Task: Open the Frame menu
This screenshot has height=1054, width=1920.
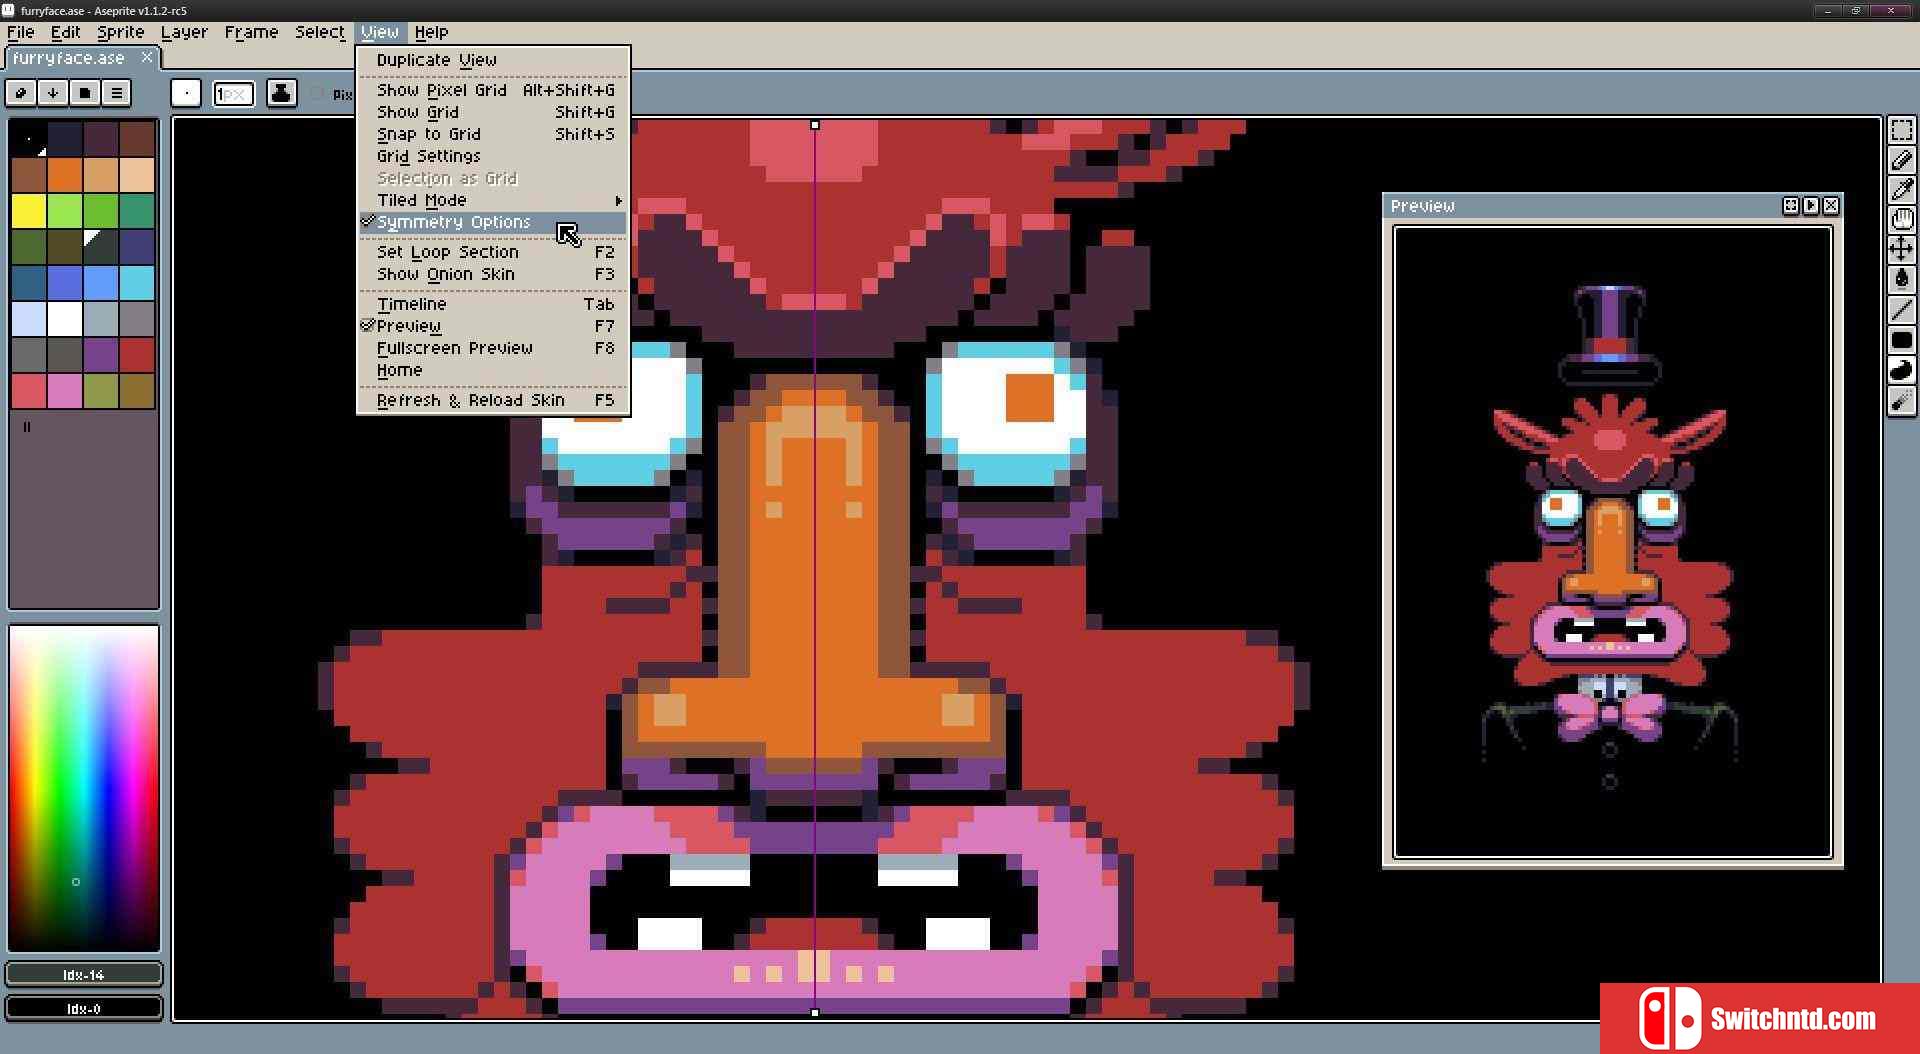Action: click(251, 32)
